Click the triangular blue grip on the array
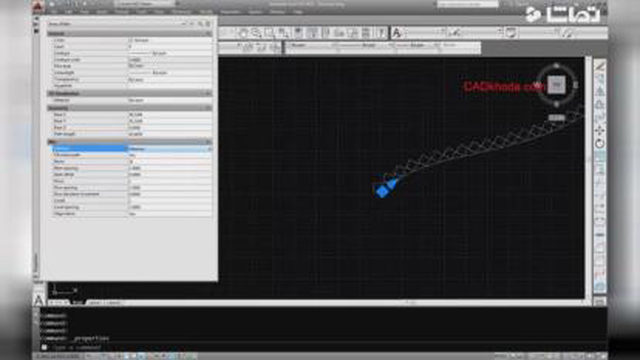 [x=392, y=183]
